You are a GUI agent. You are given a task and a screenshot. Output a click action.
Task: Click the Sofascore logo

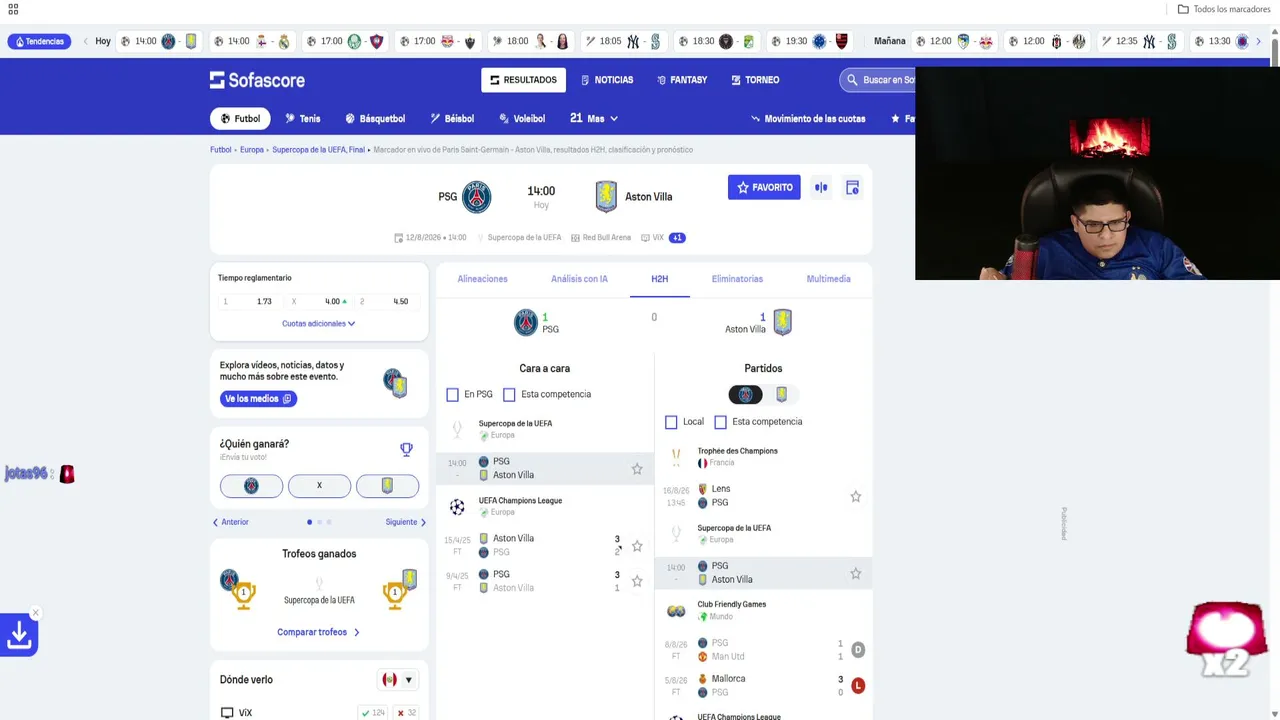(x=257, y=80)
